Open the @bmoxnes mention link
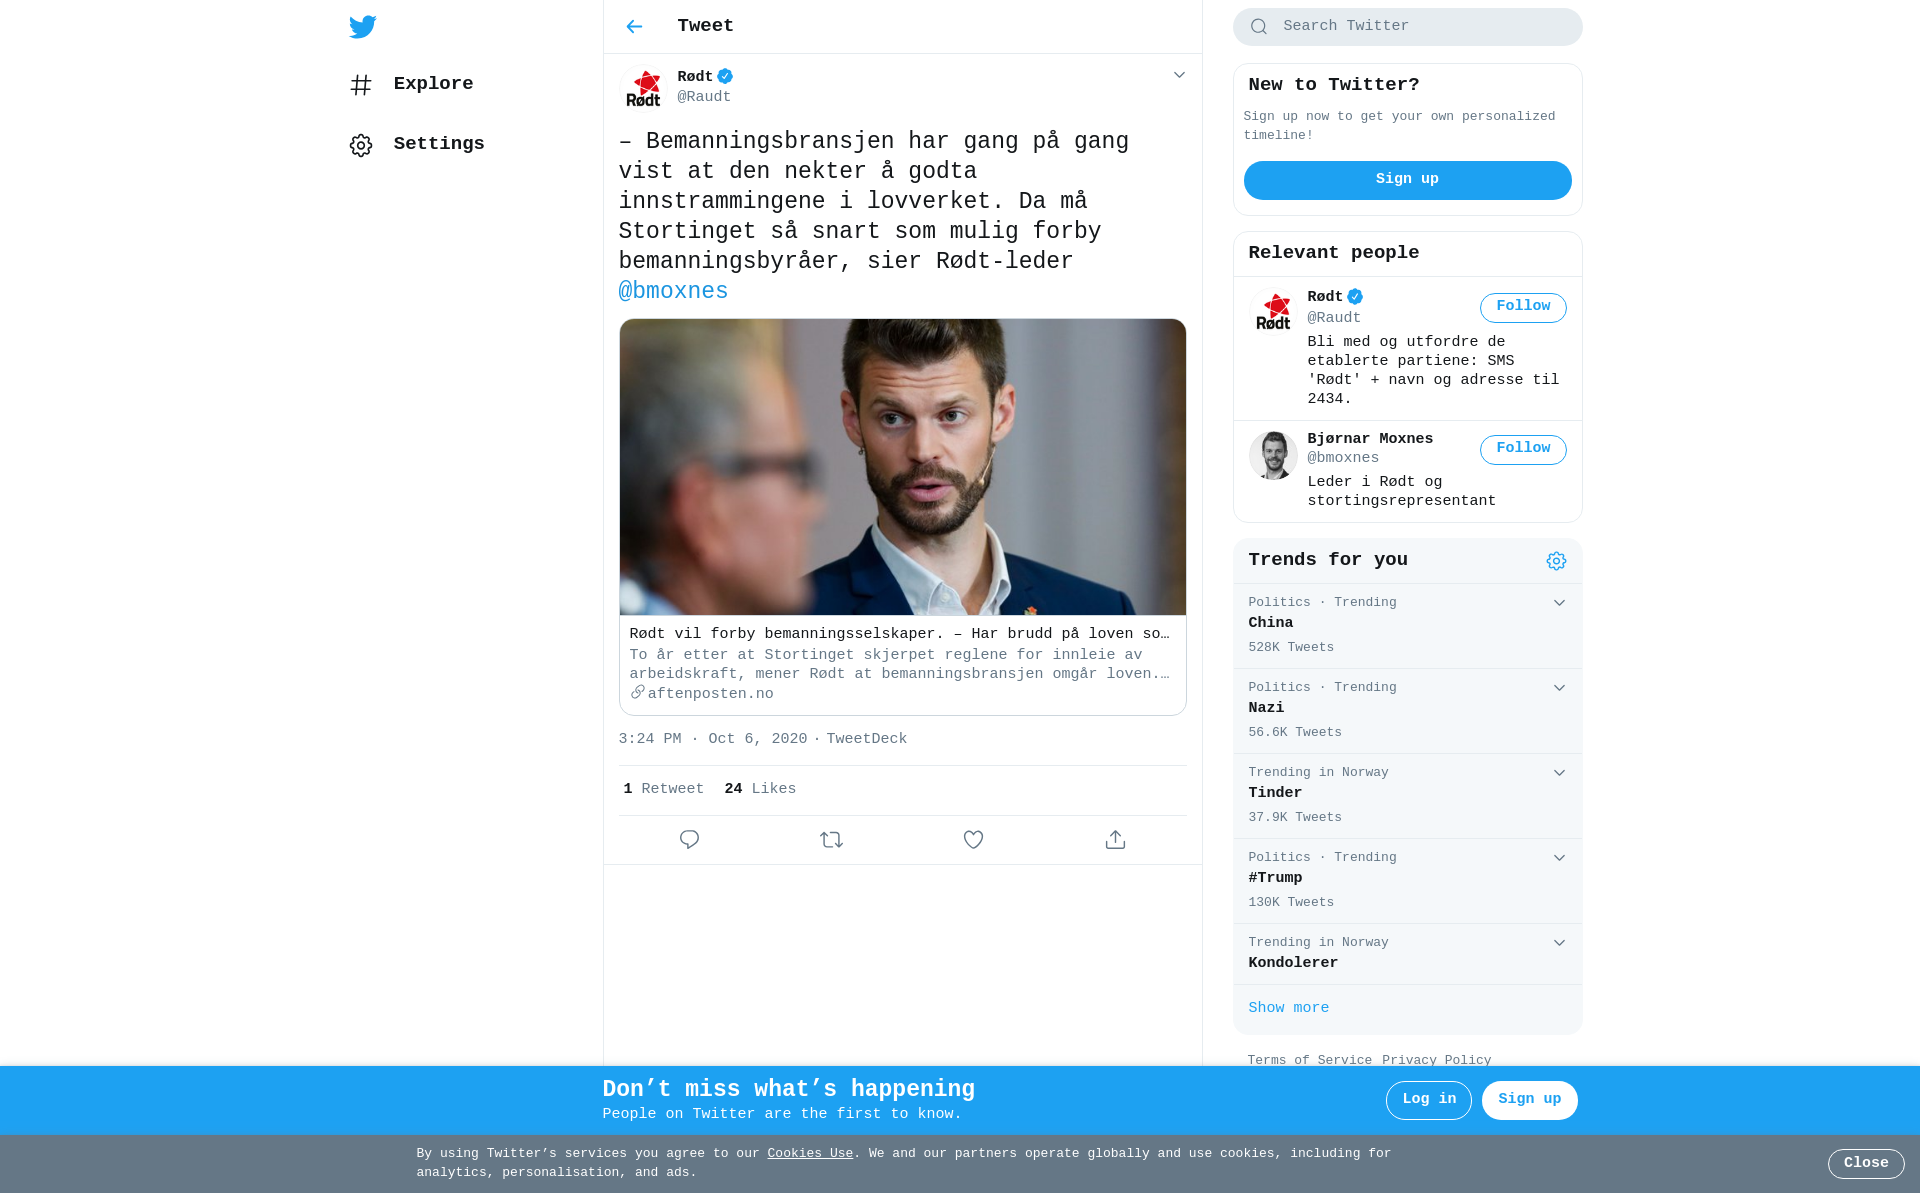 pos(673,292)
